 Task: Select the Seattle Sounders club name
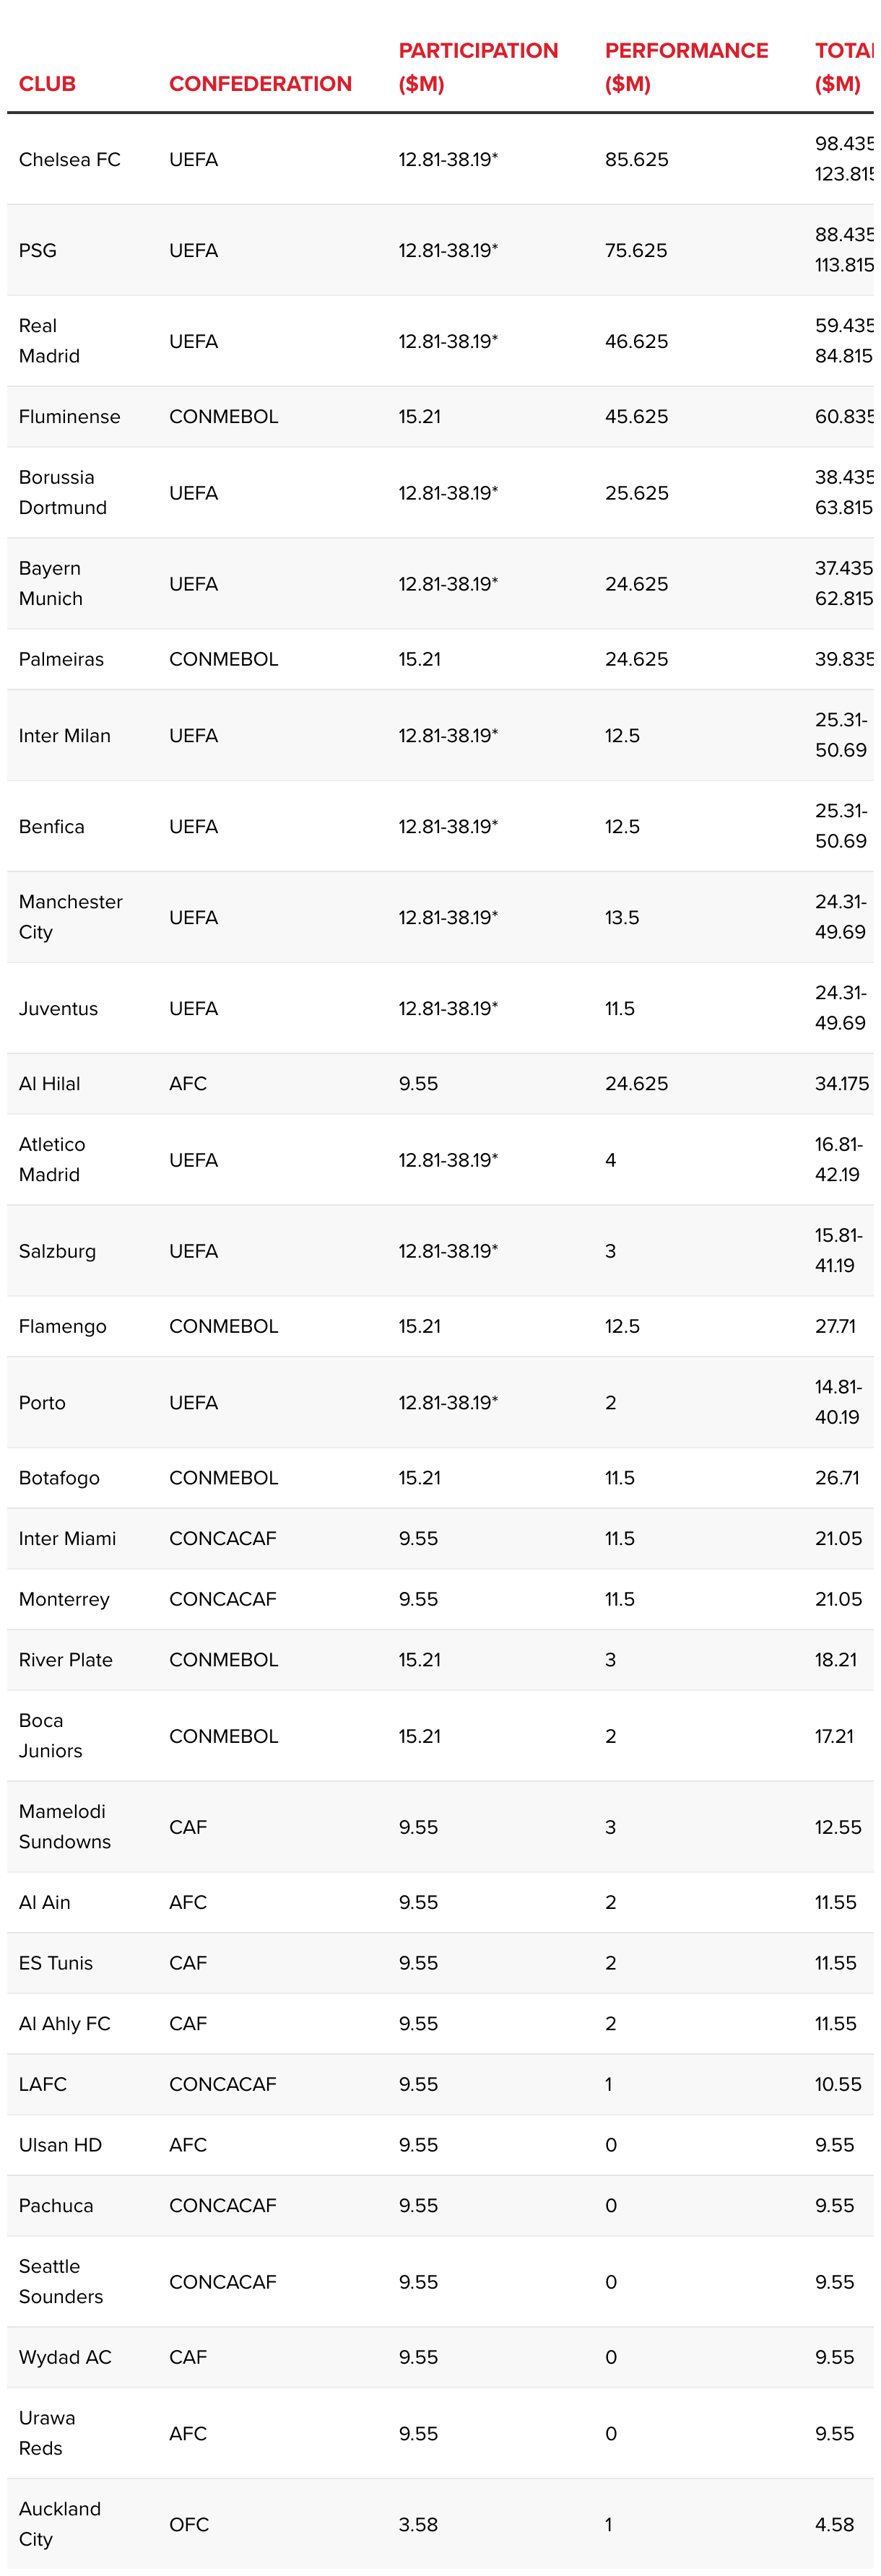61,2282
